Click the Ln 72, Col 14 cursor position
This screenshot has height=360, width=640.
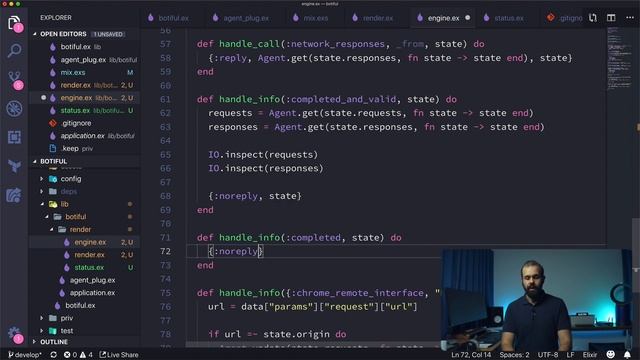coord(471,355)
